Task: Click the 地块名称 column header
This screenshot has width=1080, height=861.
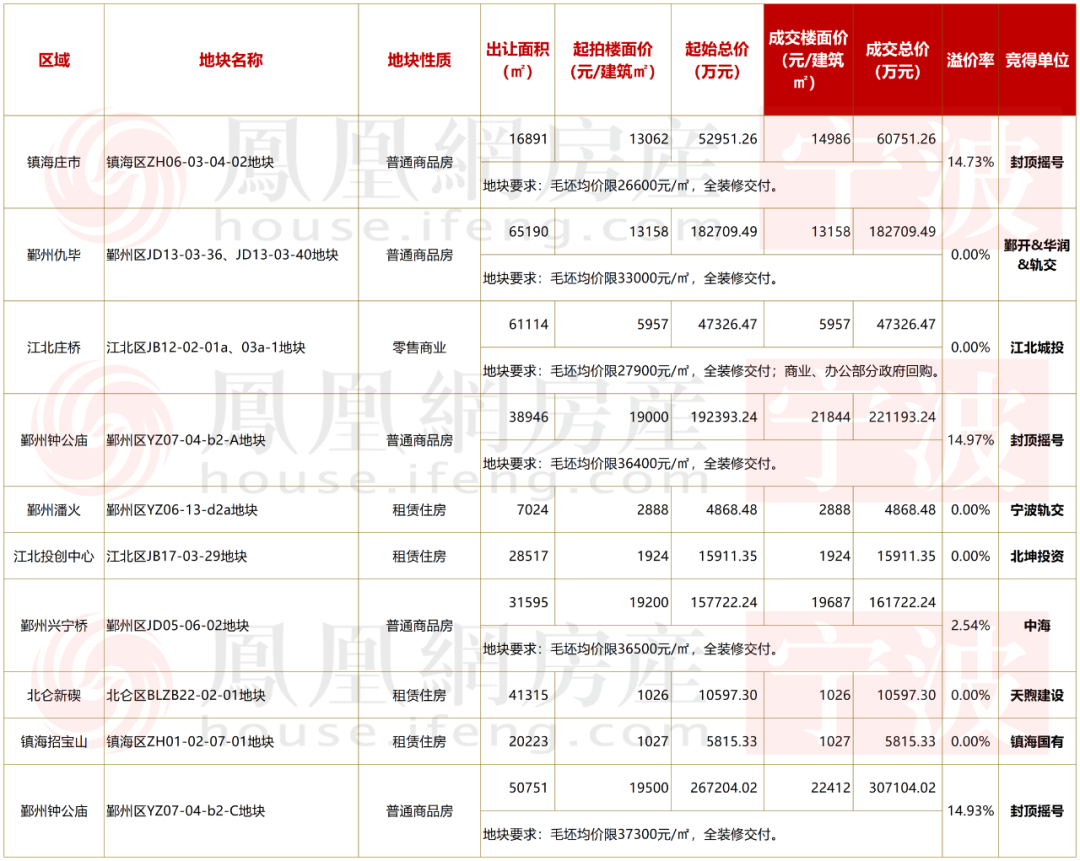Action: point(231,61)
